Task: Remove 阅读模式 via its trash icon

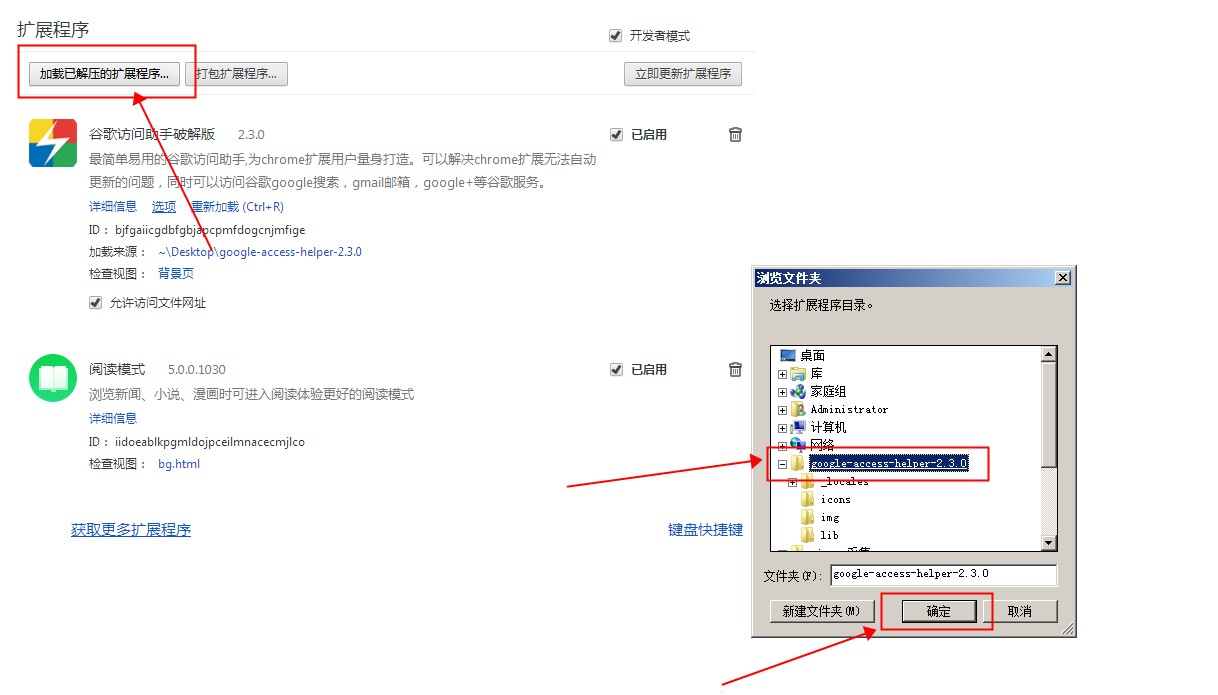Action: click(735, 369)
